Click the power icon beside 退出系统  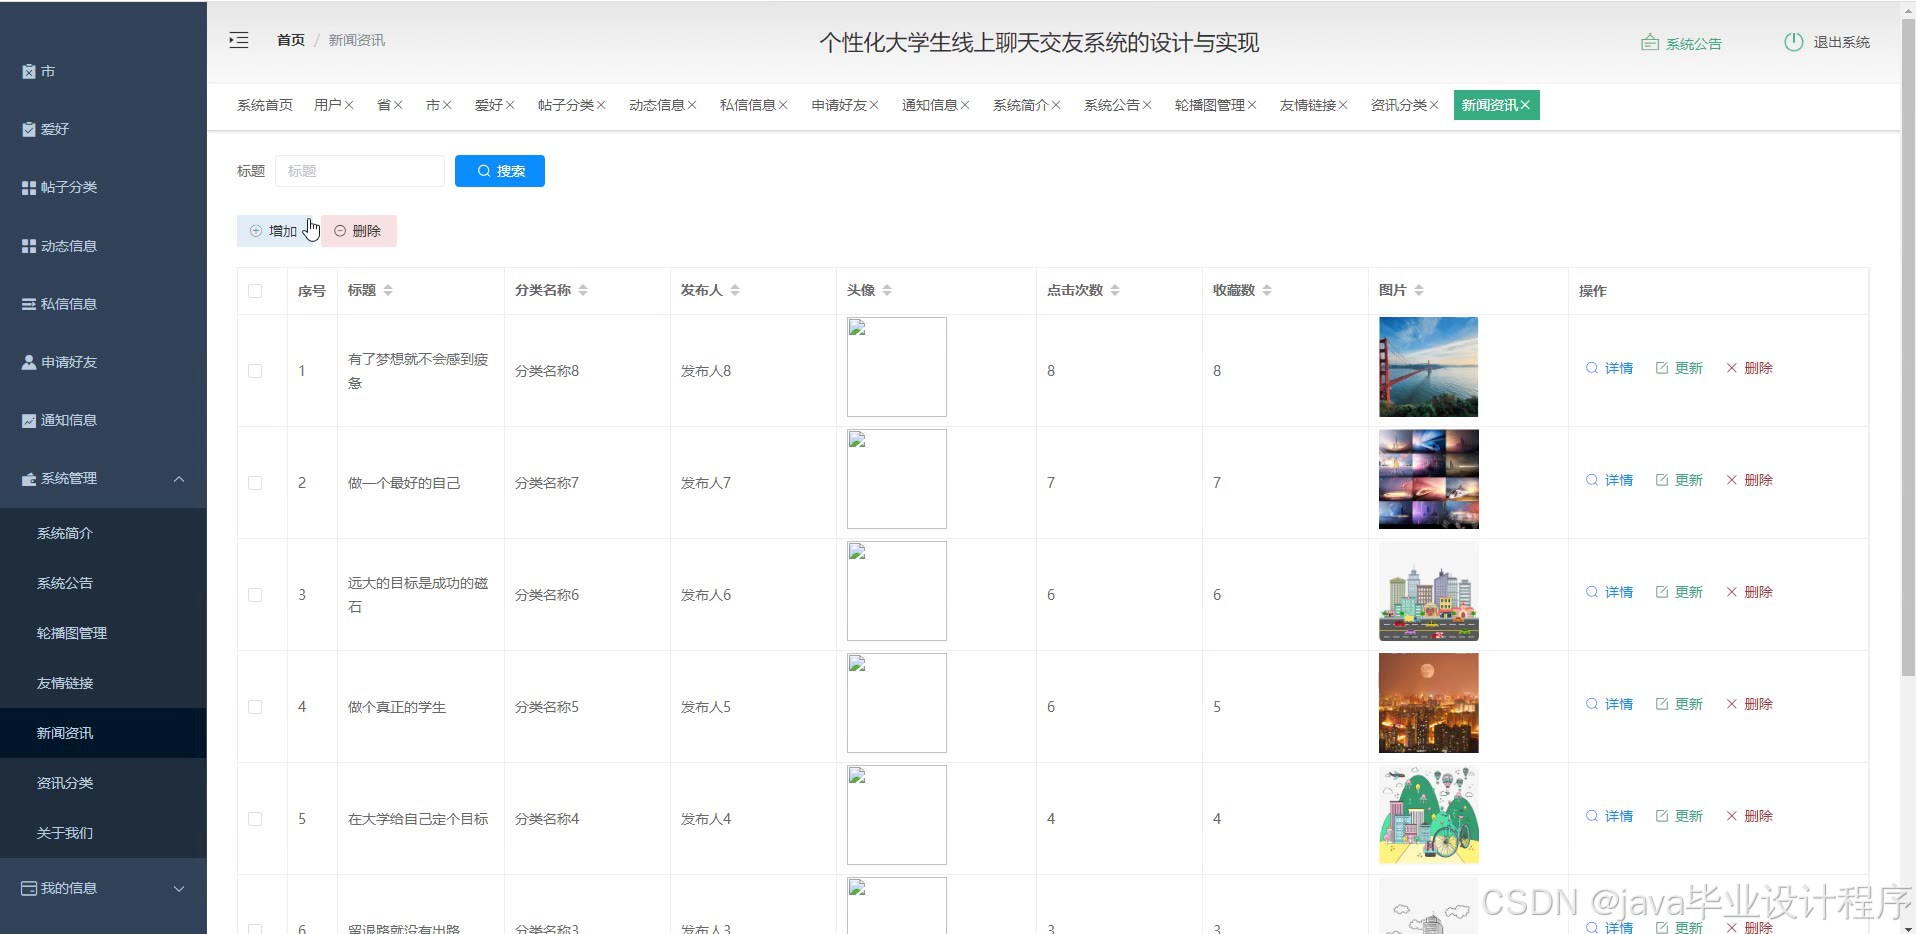1794,42
